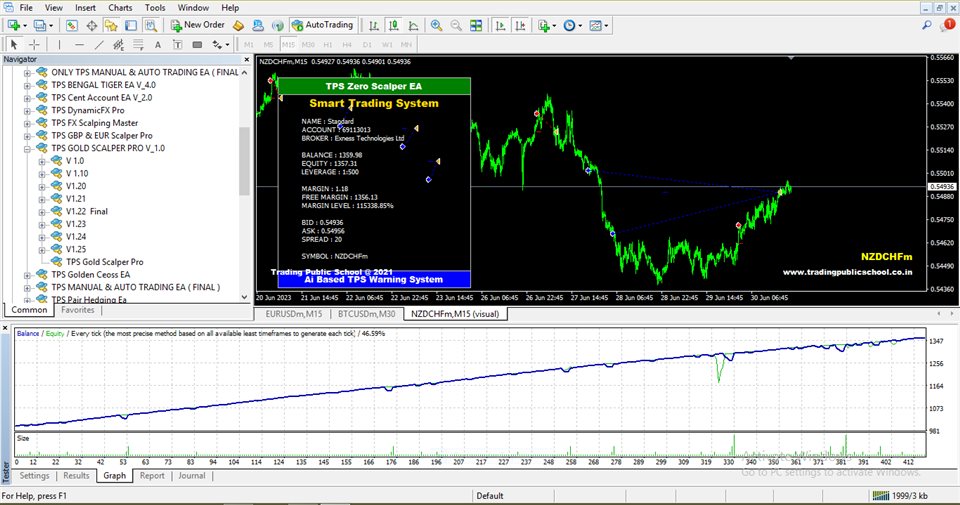Expand the V1.22 Final tree node
Image resolution: width=960 pixels, height=505 pixels.
pyautogui.click(x=42, y=212)
